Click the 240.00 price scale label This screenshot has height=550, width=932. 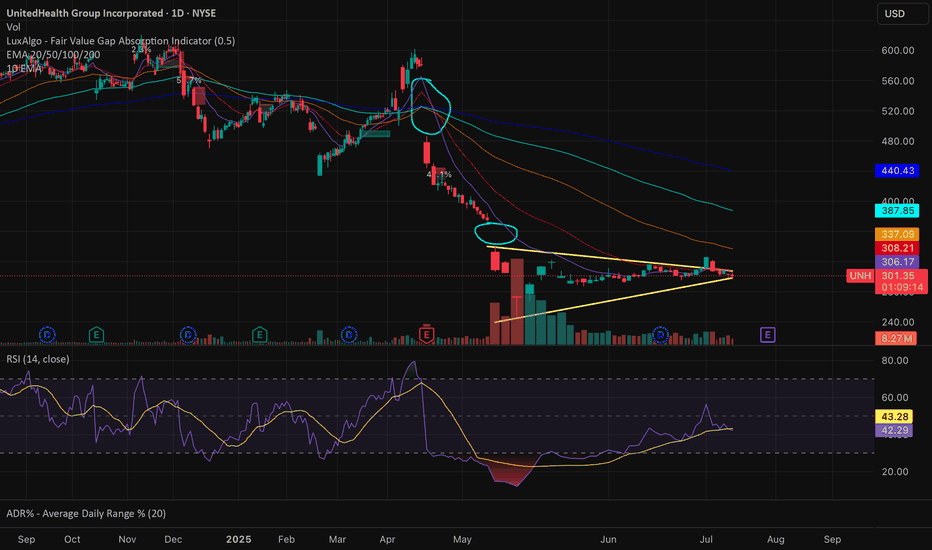898,322
